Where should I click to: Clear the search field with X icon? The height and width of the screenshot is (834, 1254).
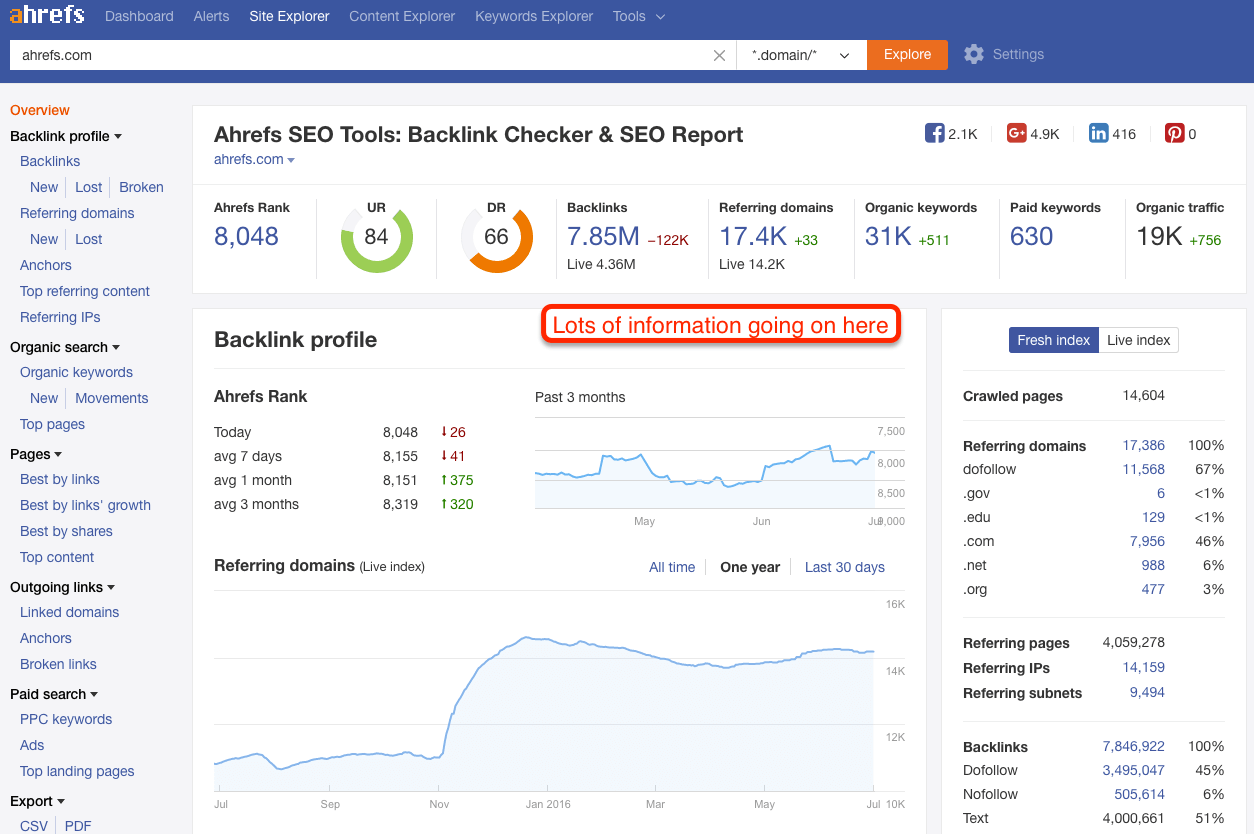(x=719, y=55)
